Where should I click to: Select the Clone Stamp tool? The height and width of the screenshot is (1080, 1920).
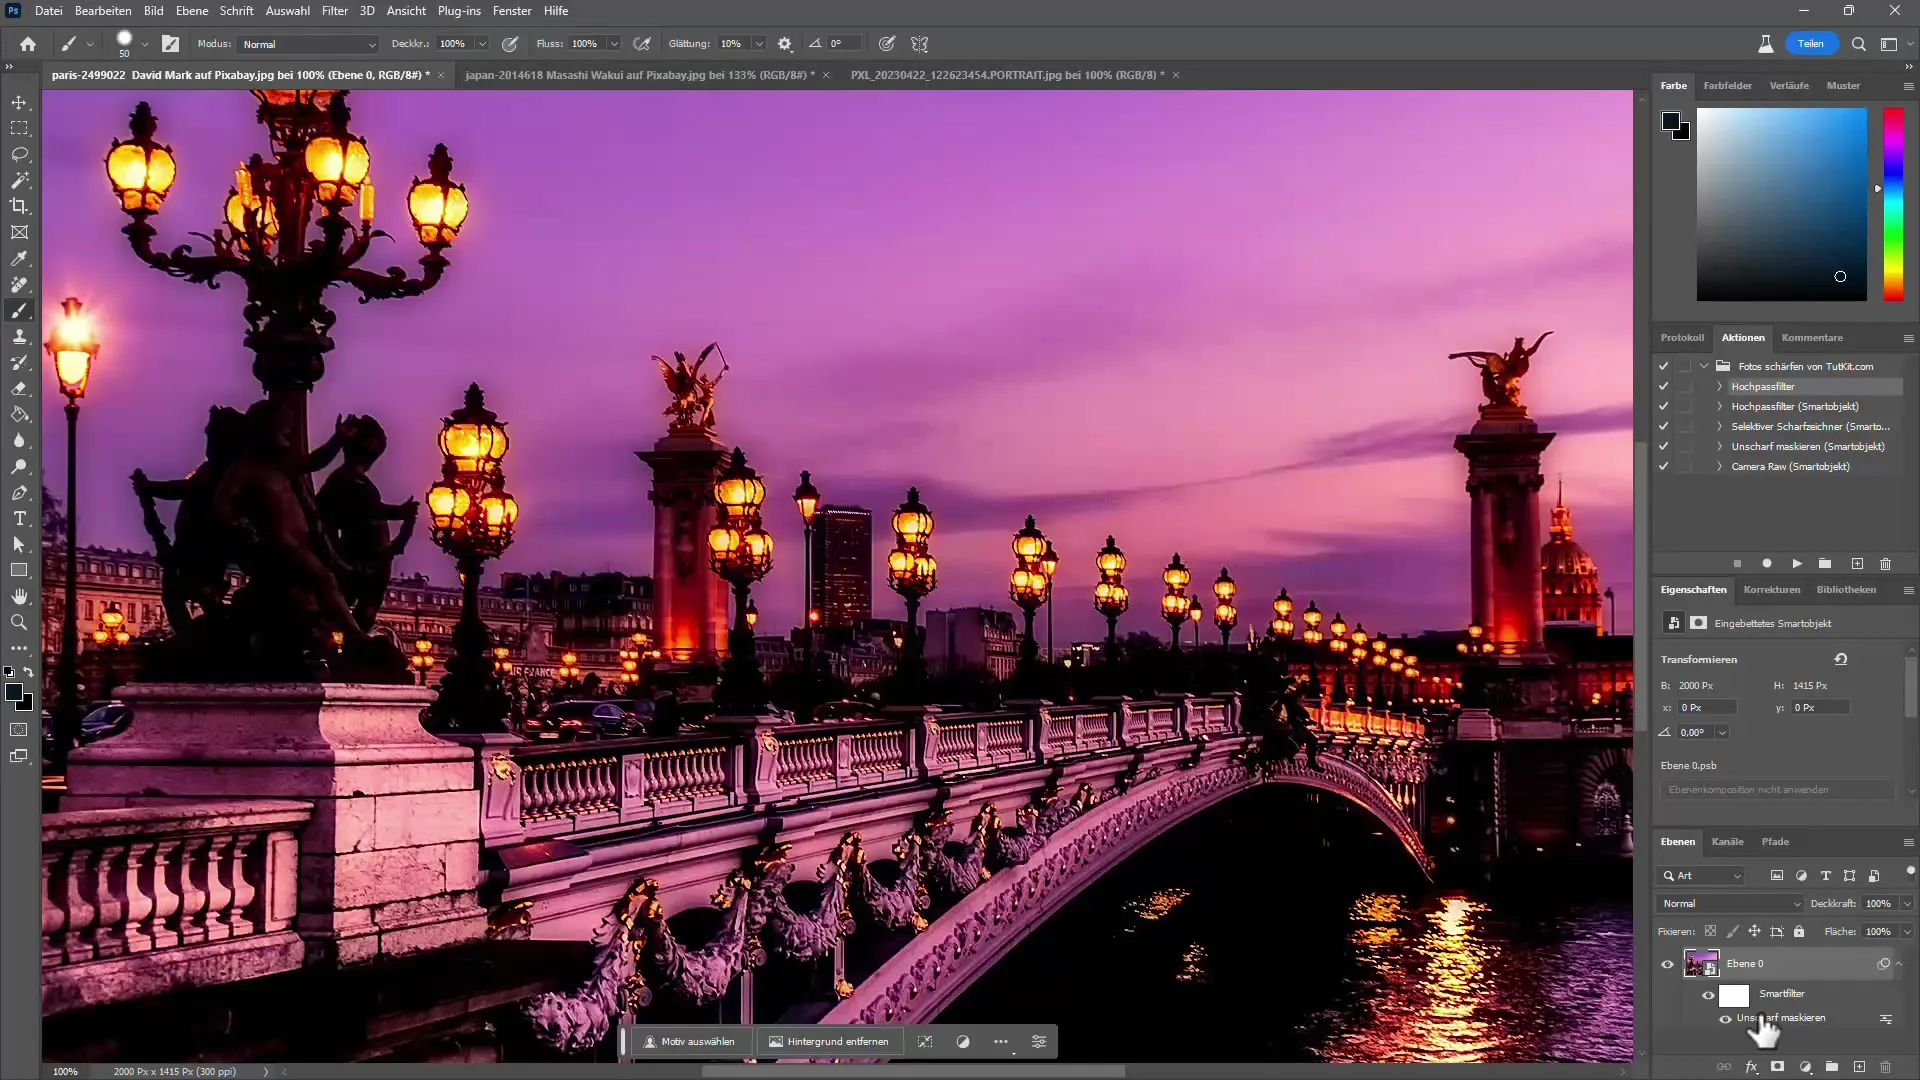[x=20, y=338]
